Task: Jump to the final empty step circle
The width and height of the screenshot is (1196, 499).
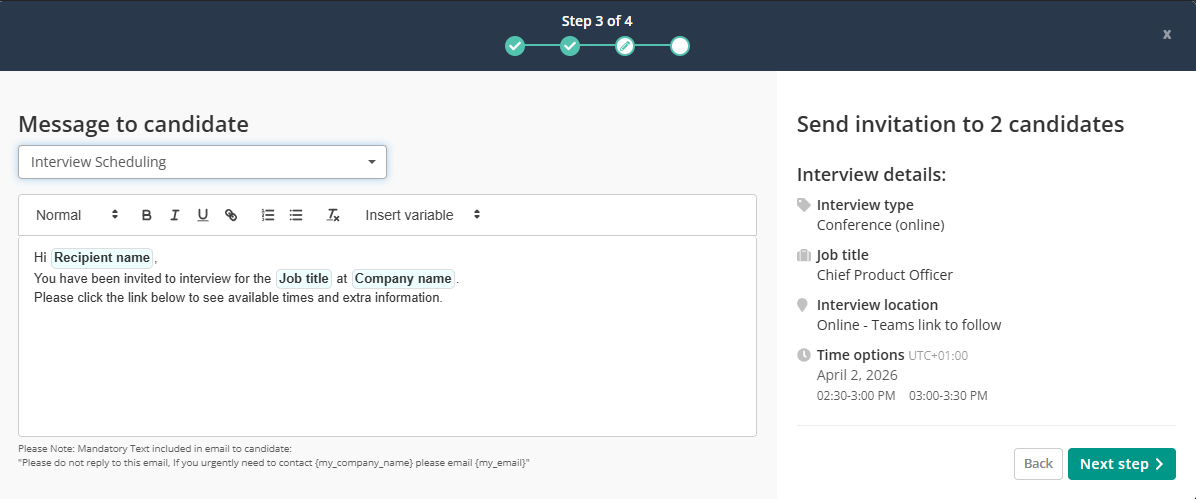Action: (x=680, y=46)
